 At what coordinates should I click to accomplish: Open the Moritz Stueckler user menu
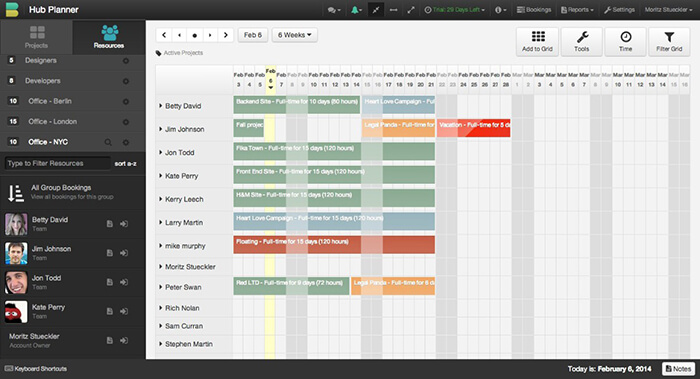pyautogui.click(x=668, y=10)
